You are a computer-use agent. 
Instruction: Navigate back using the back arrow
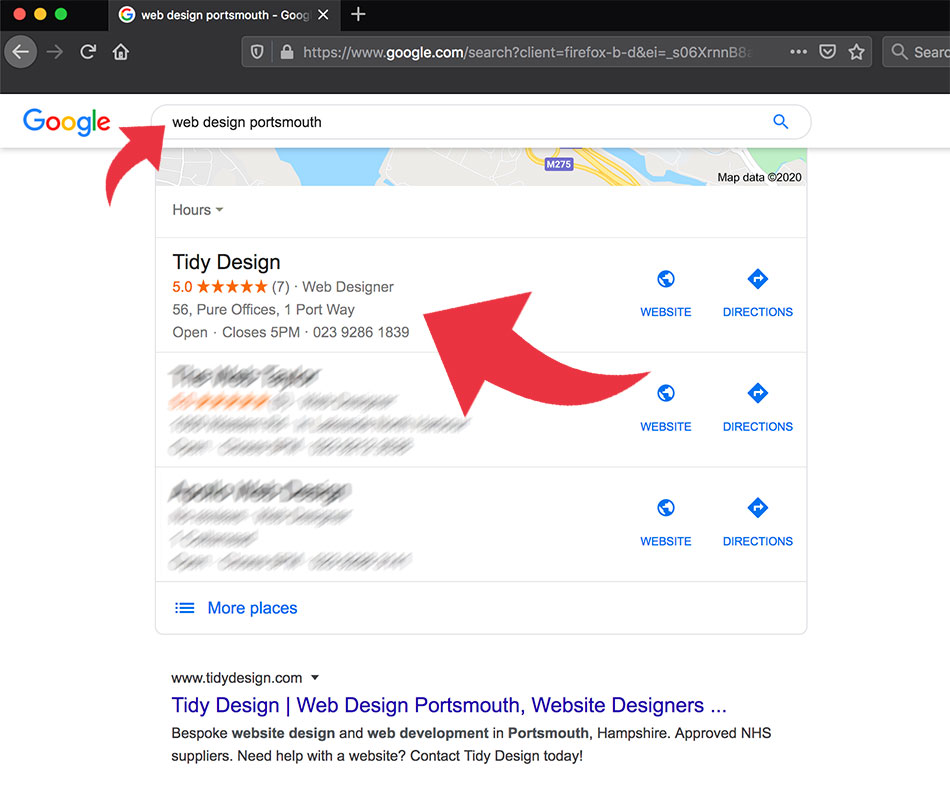[20, 51]
